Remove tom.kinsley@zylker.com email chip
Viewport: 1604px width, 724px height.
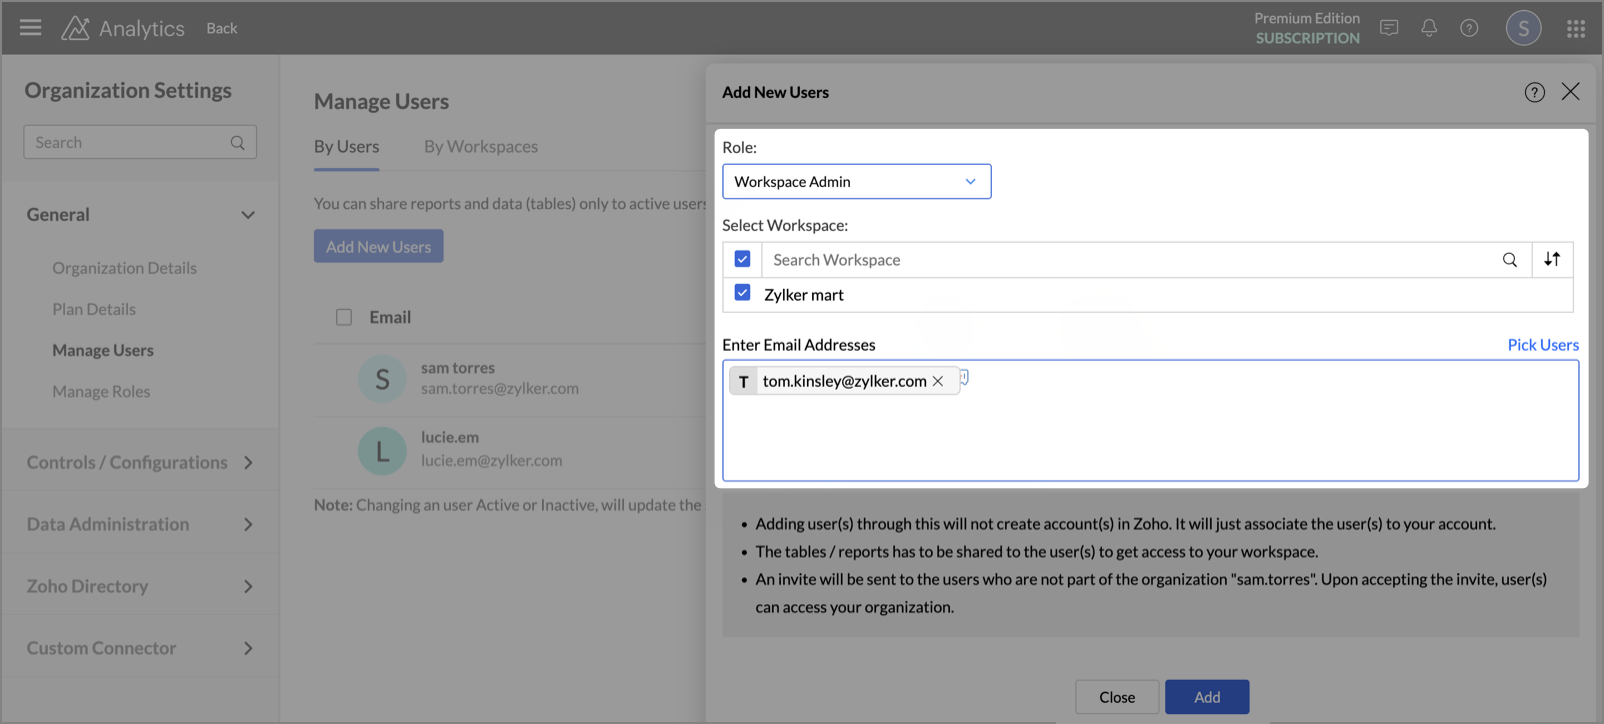point(938,381)
